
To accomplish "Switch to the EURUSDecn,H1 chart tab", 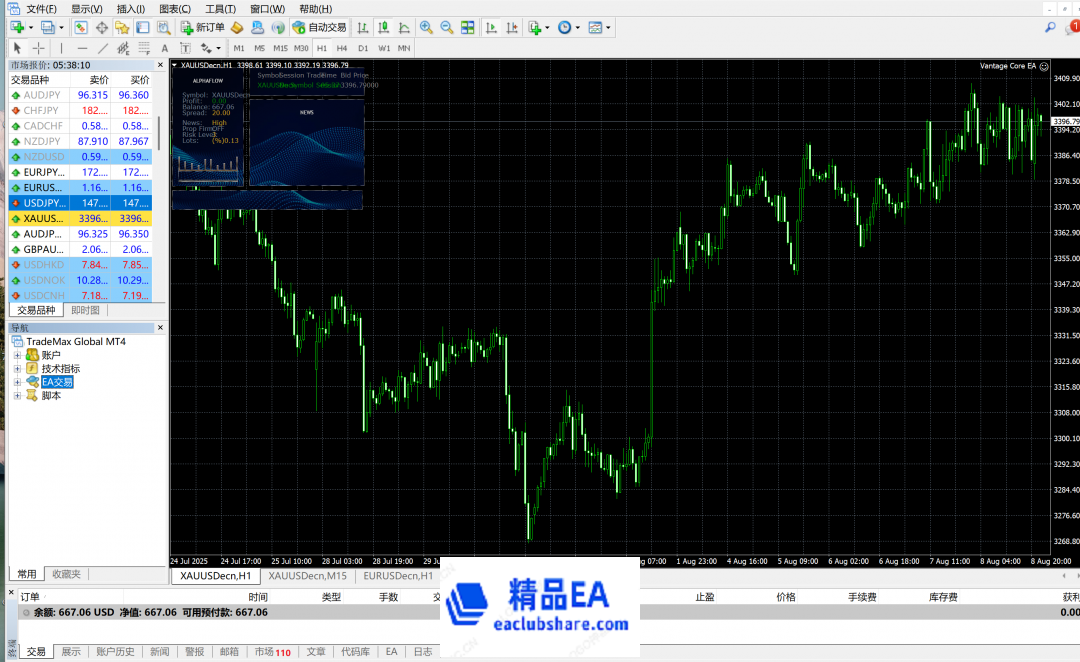I will 397,576.
